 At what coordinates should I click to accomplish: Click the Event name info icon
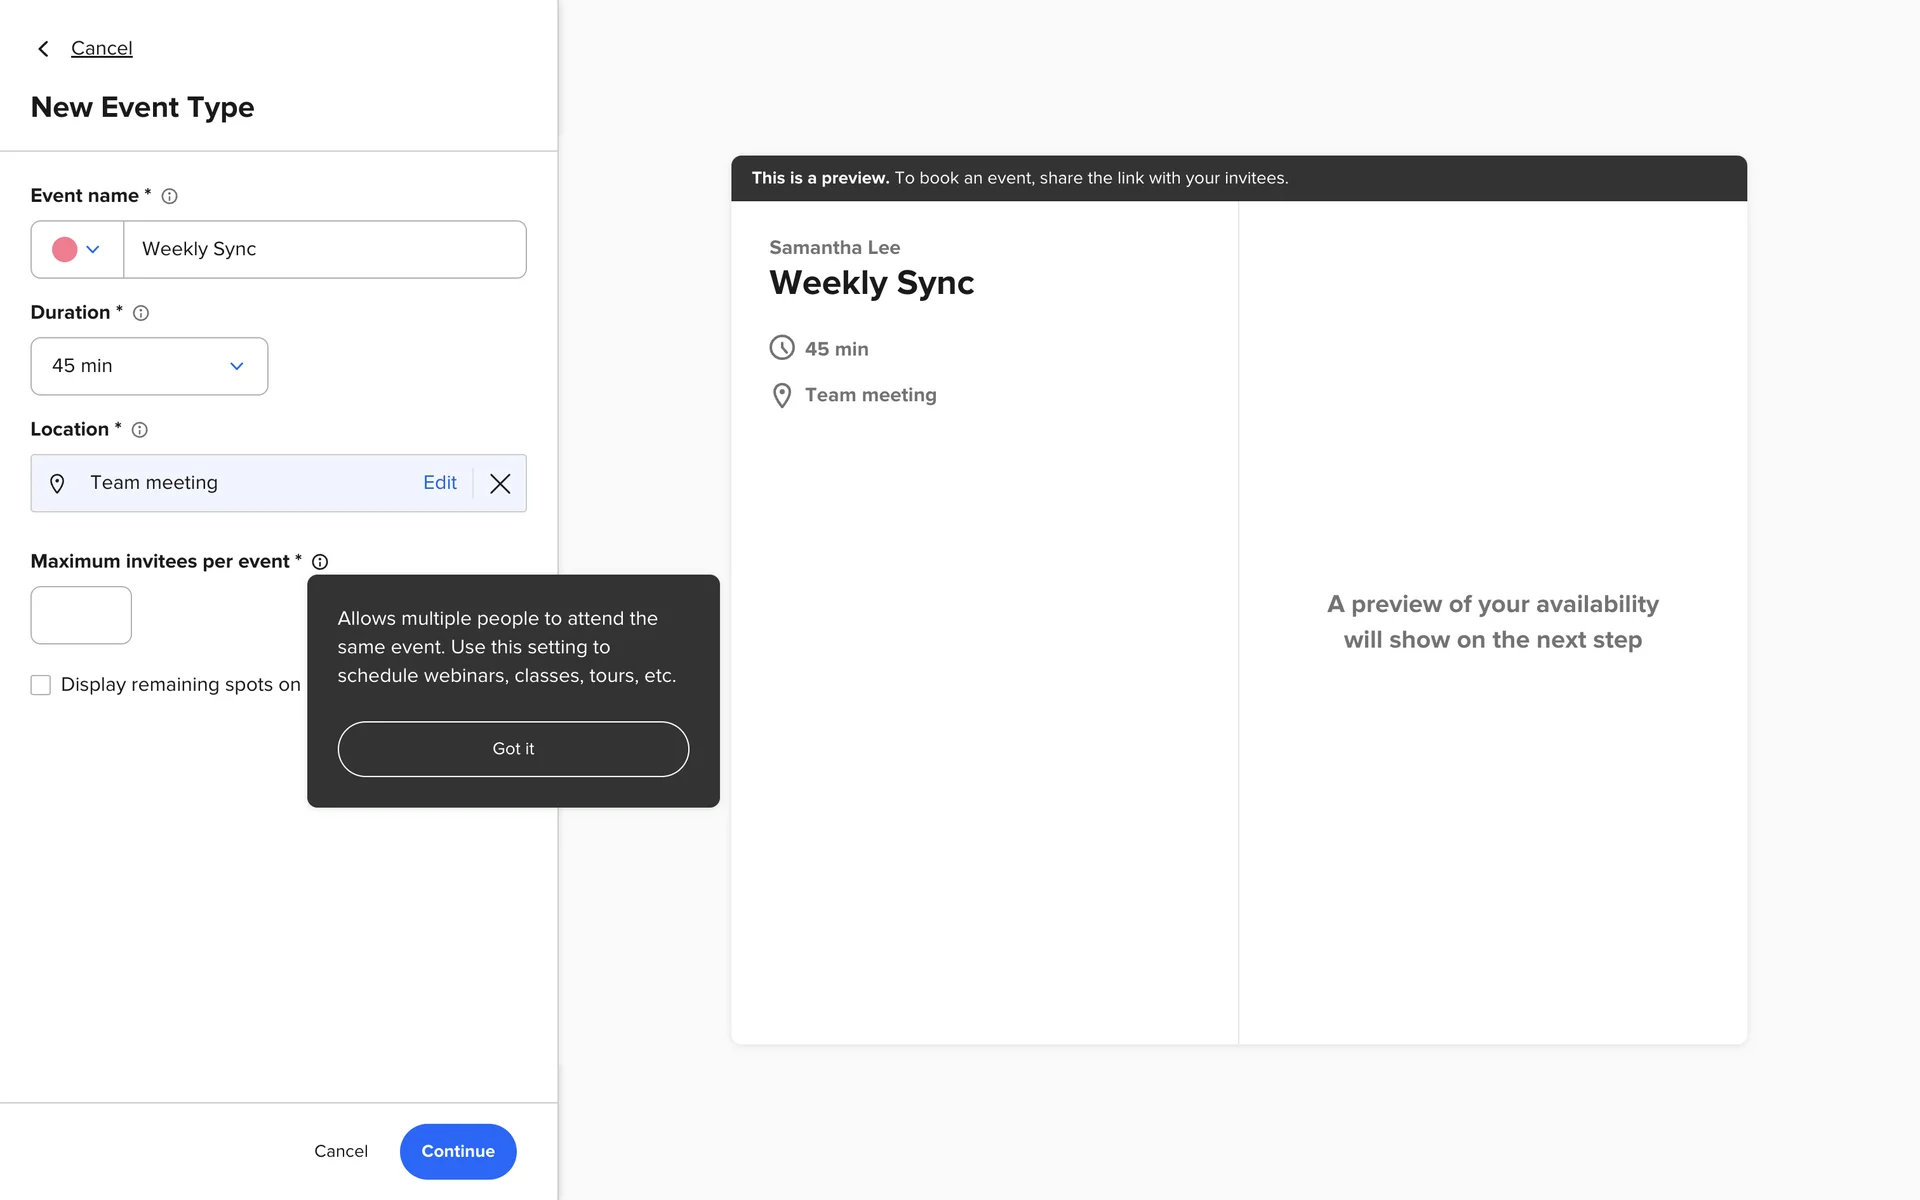[x=169, y=197]
